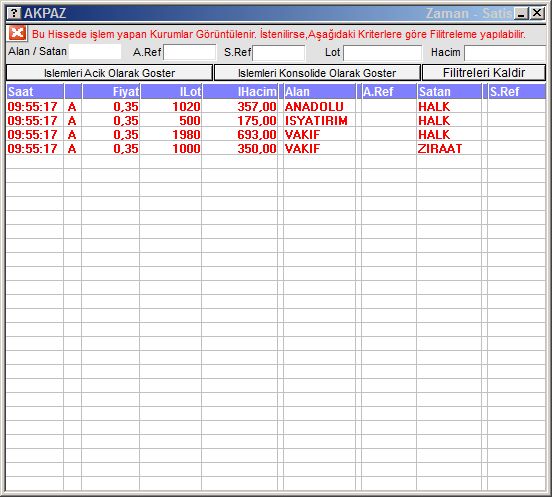Sort by A.Ref column header
Viewport: 552px width, 497px height.
tap(389, 92)
